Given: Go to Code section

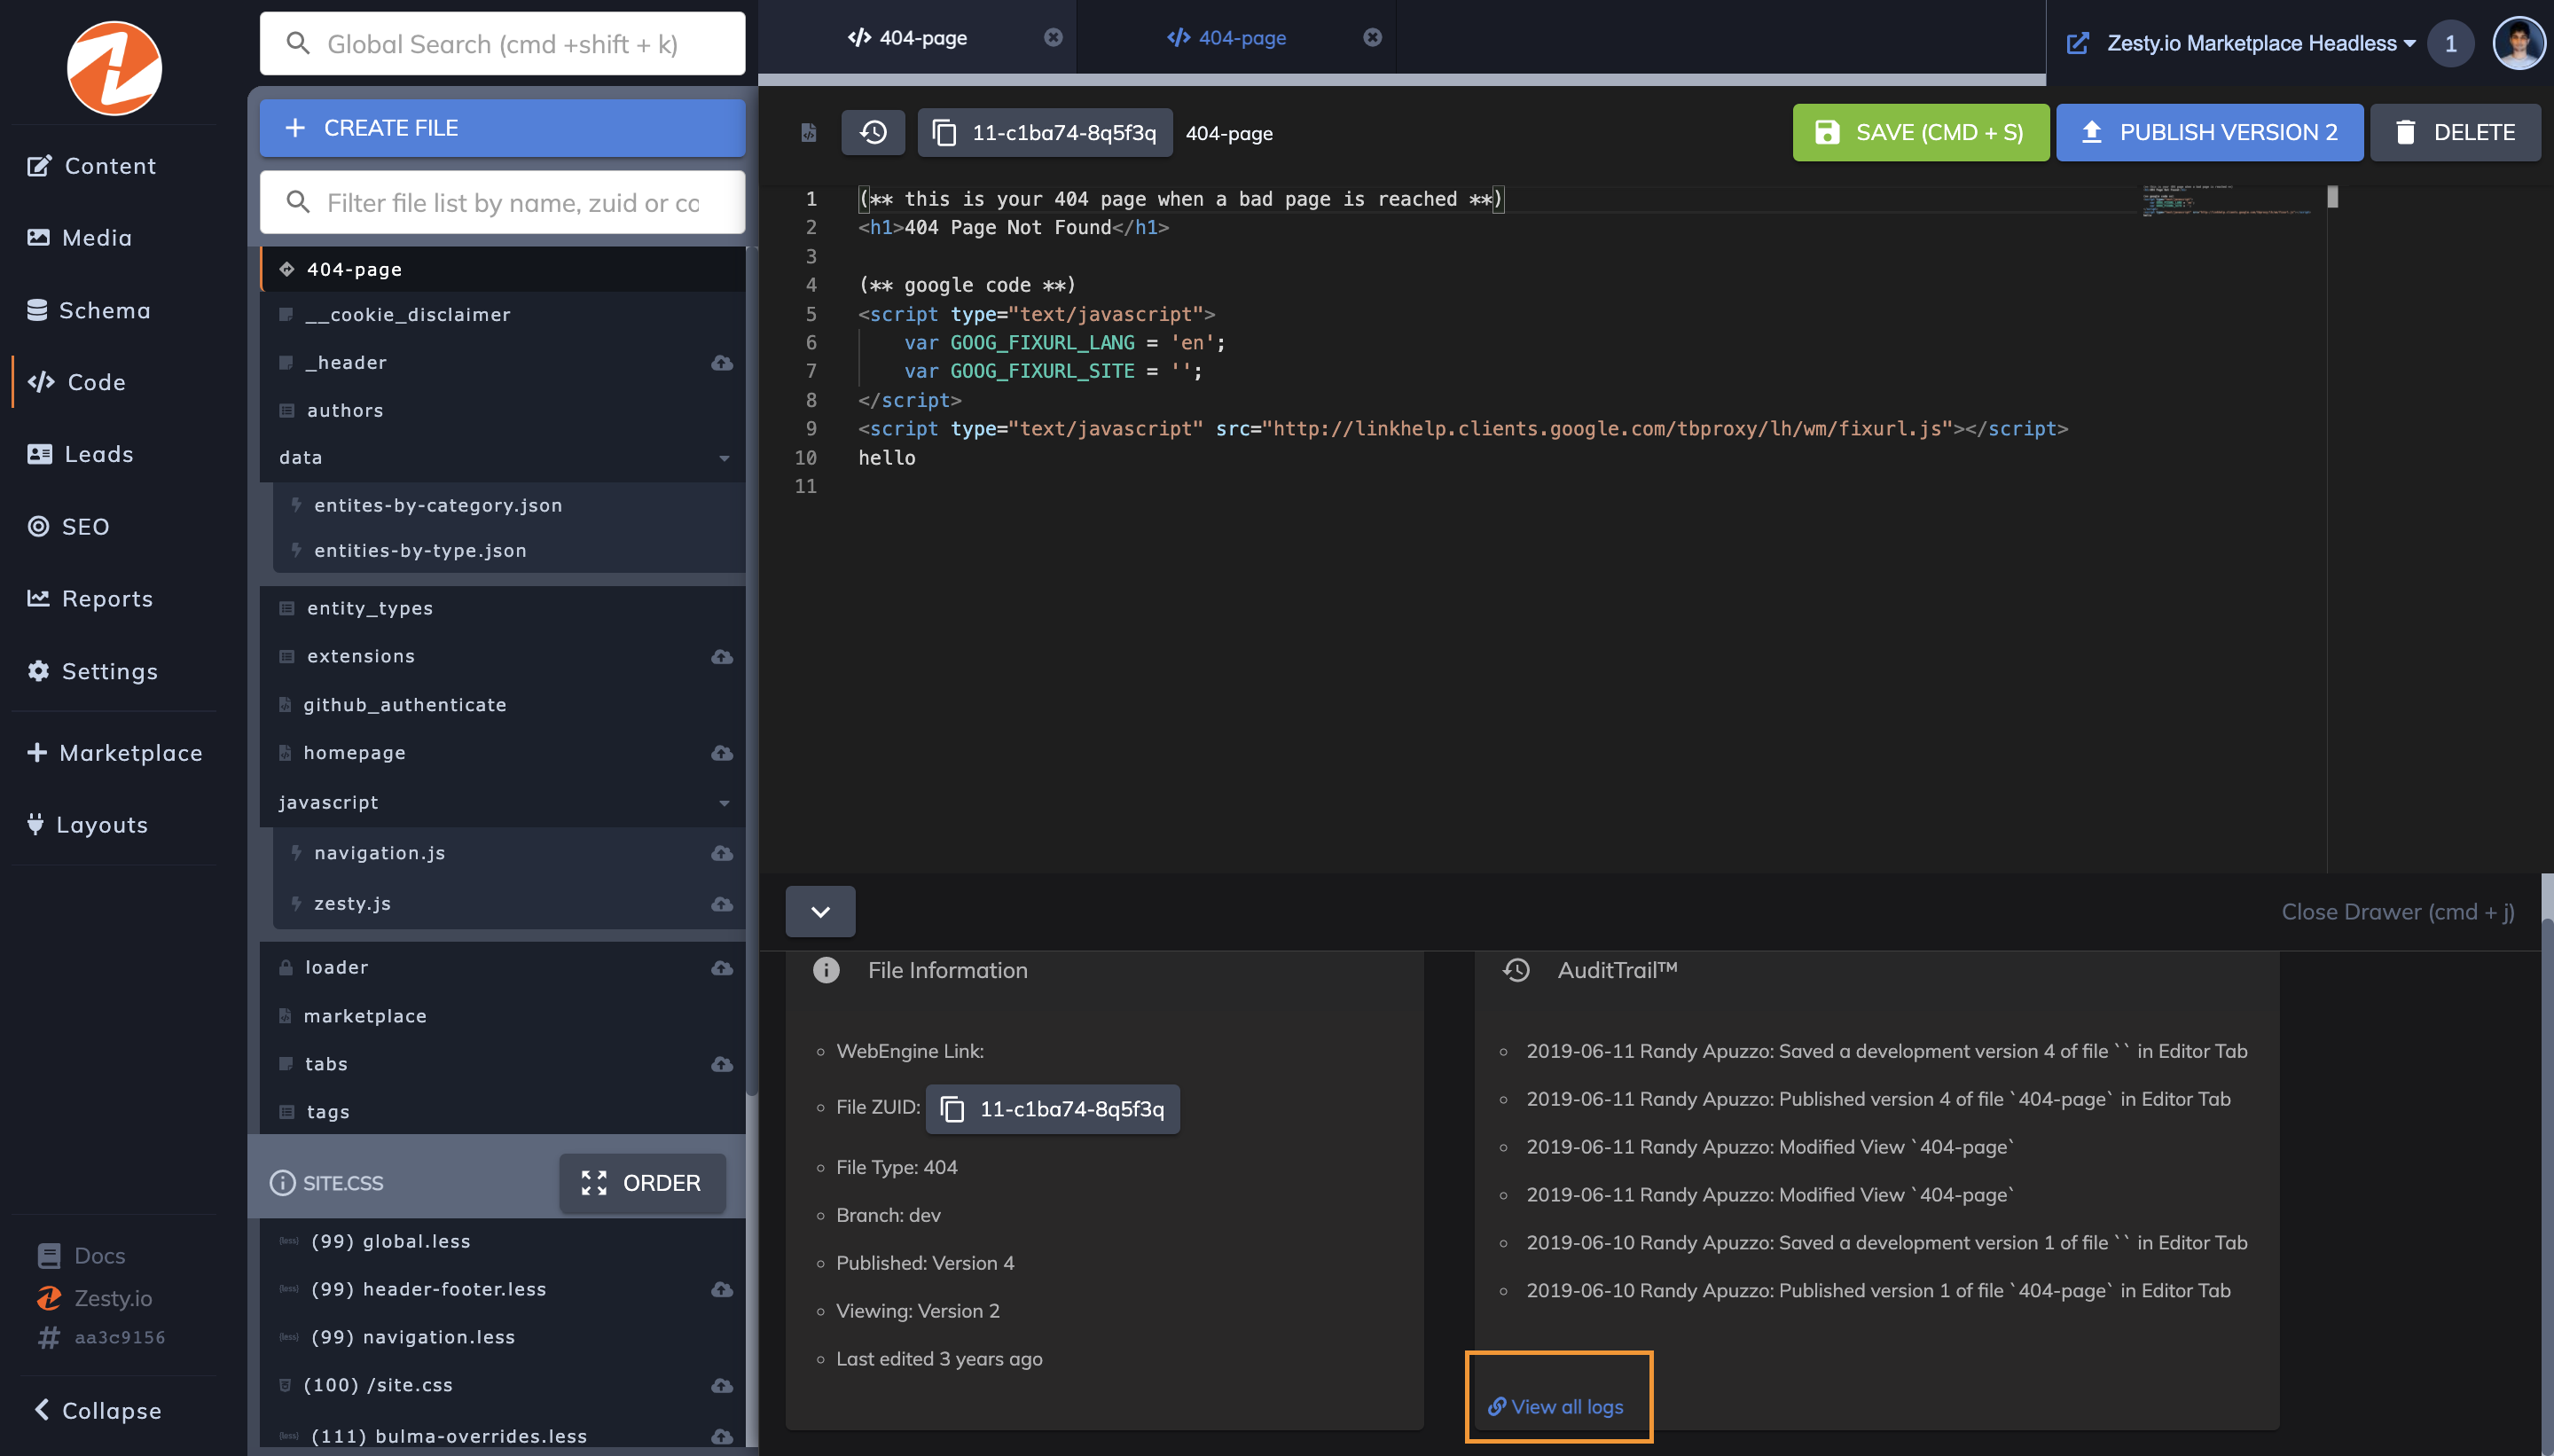Looking at the screenshot, I should (77, 382).
